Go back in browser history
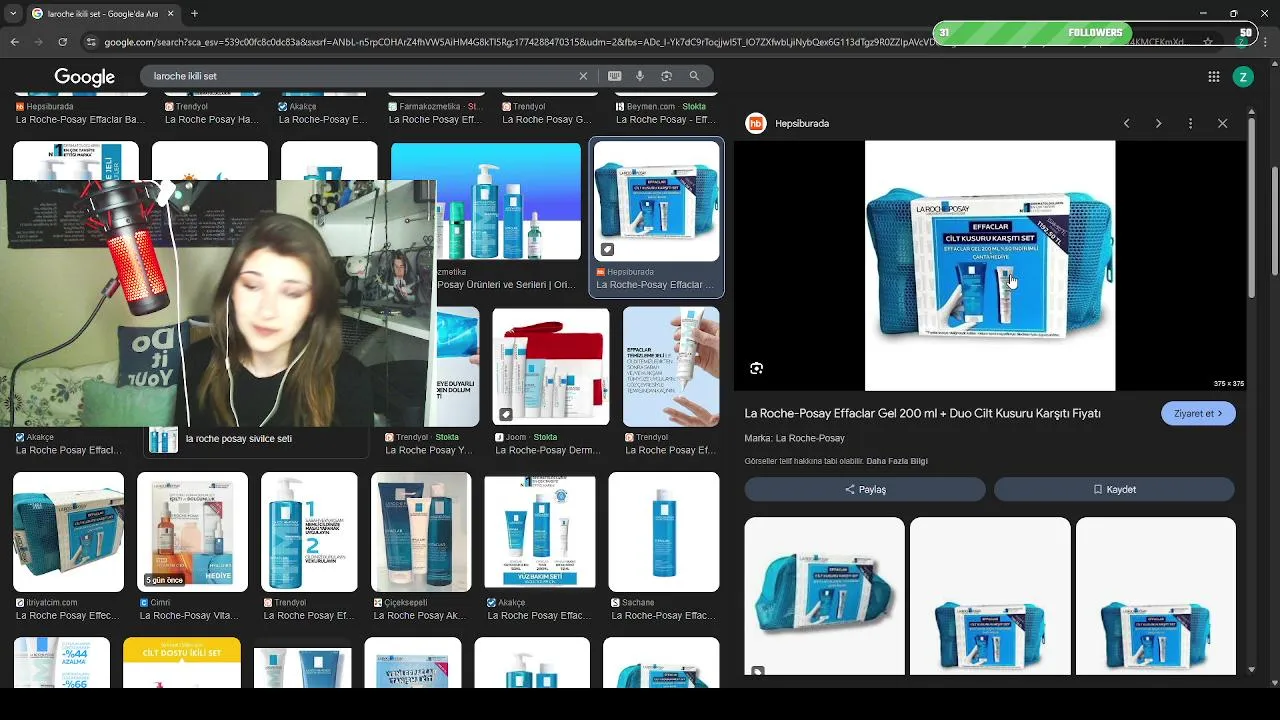 coord(14,42)
